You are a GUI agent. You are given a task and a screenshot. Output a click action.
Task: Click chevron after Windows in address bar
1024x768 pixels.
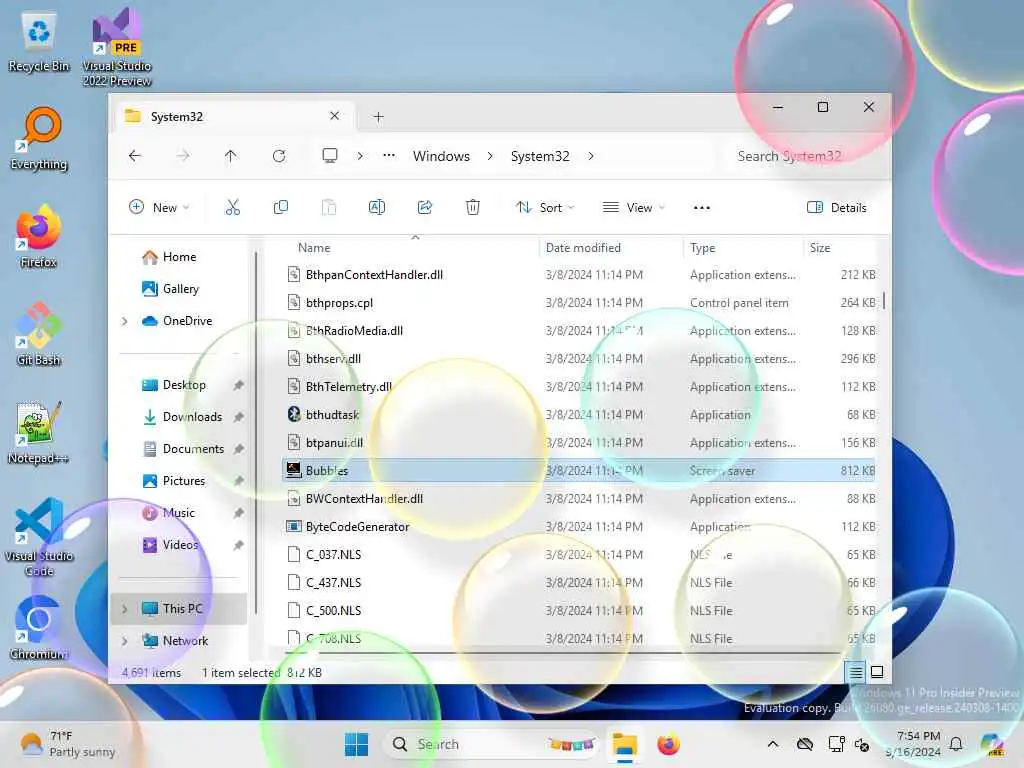(x=490, y=156)
